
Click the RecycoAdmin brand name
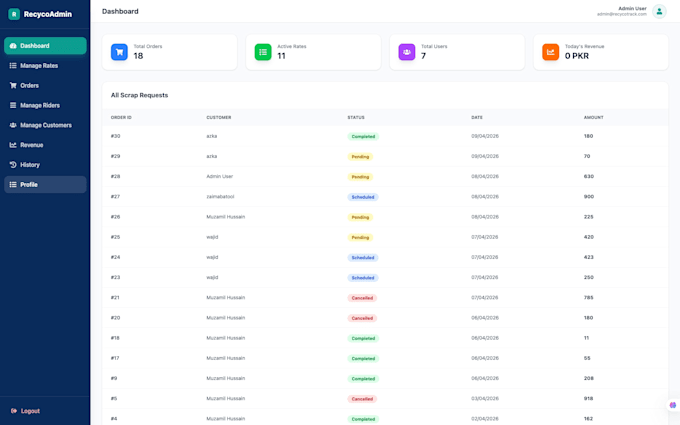pyautogui.click(x=48, y=14)
